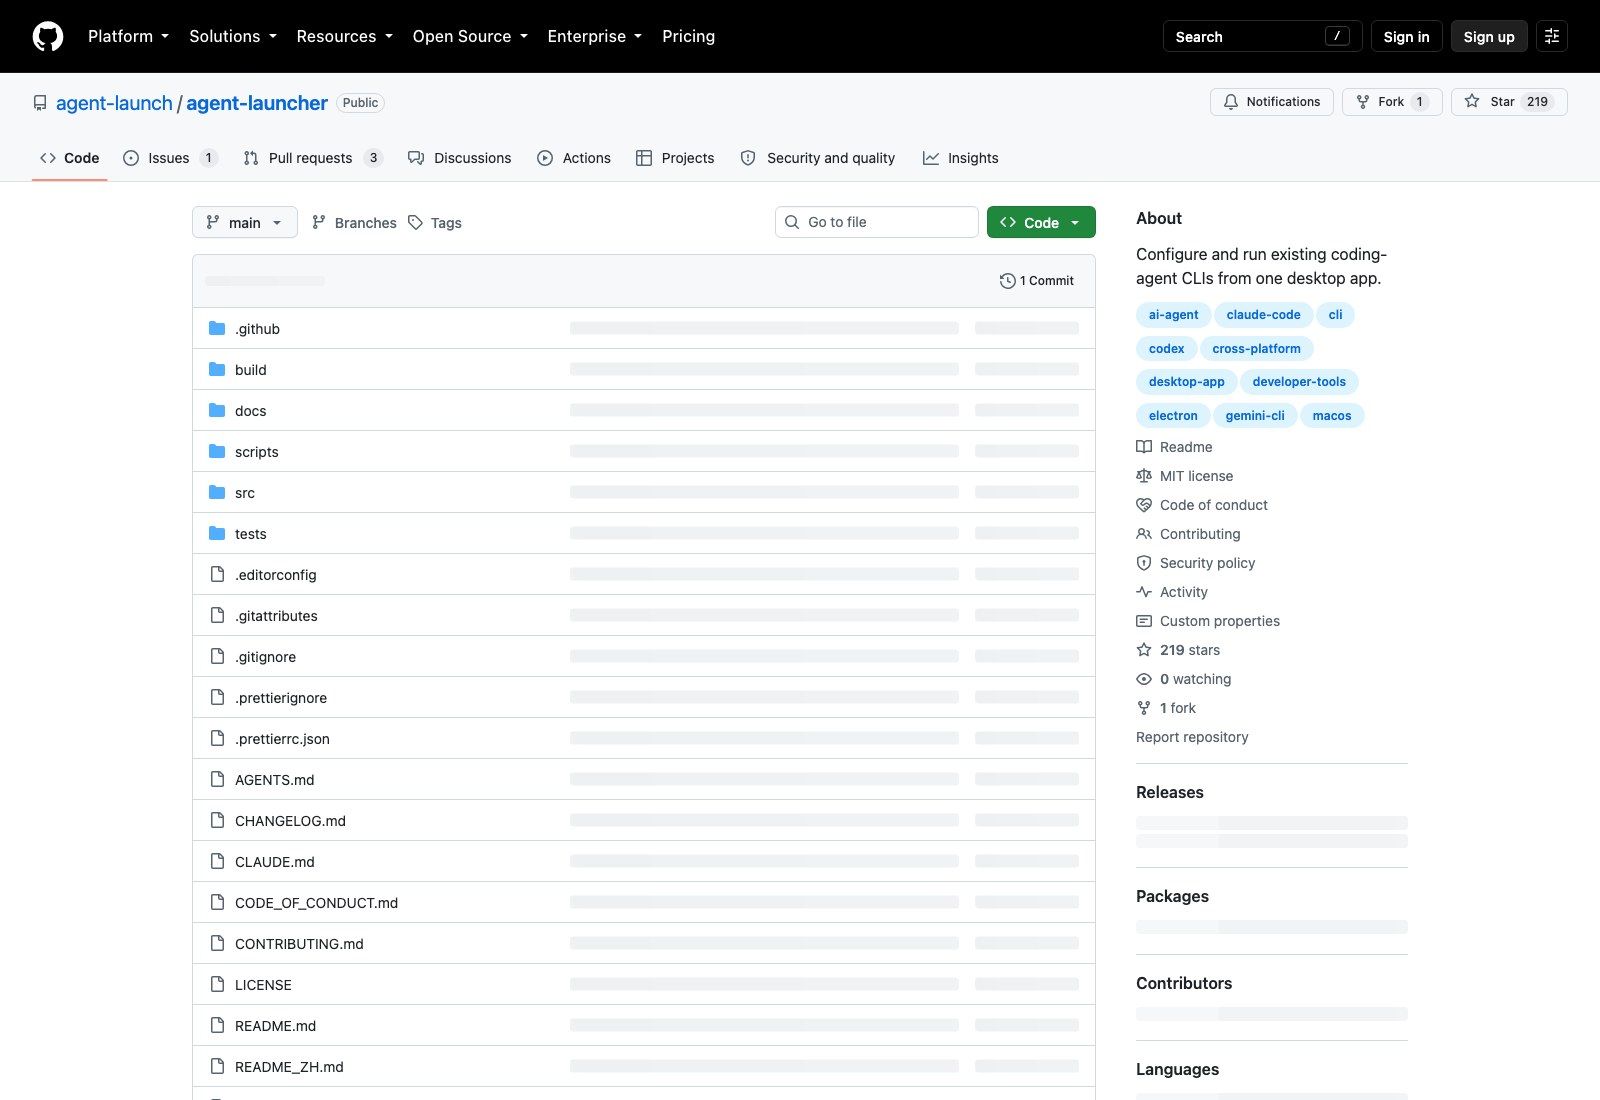Open the Insights tab
Image resolution: width=1600 pixels, height=1100 pixels.
point(960,158)
